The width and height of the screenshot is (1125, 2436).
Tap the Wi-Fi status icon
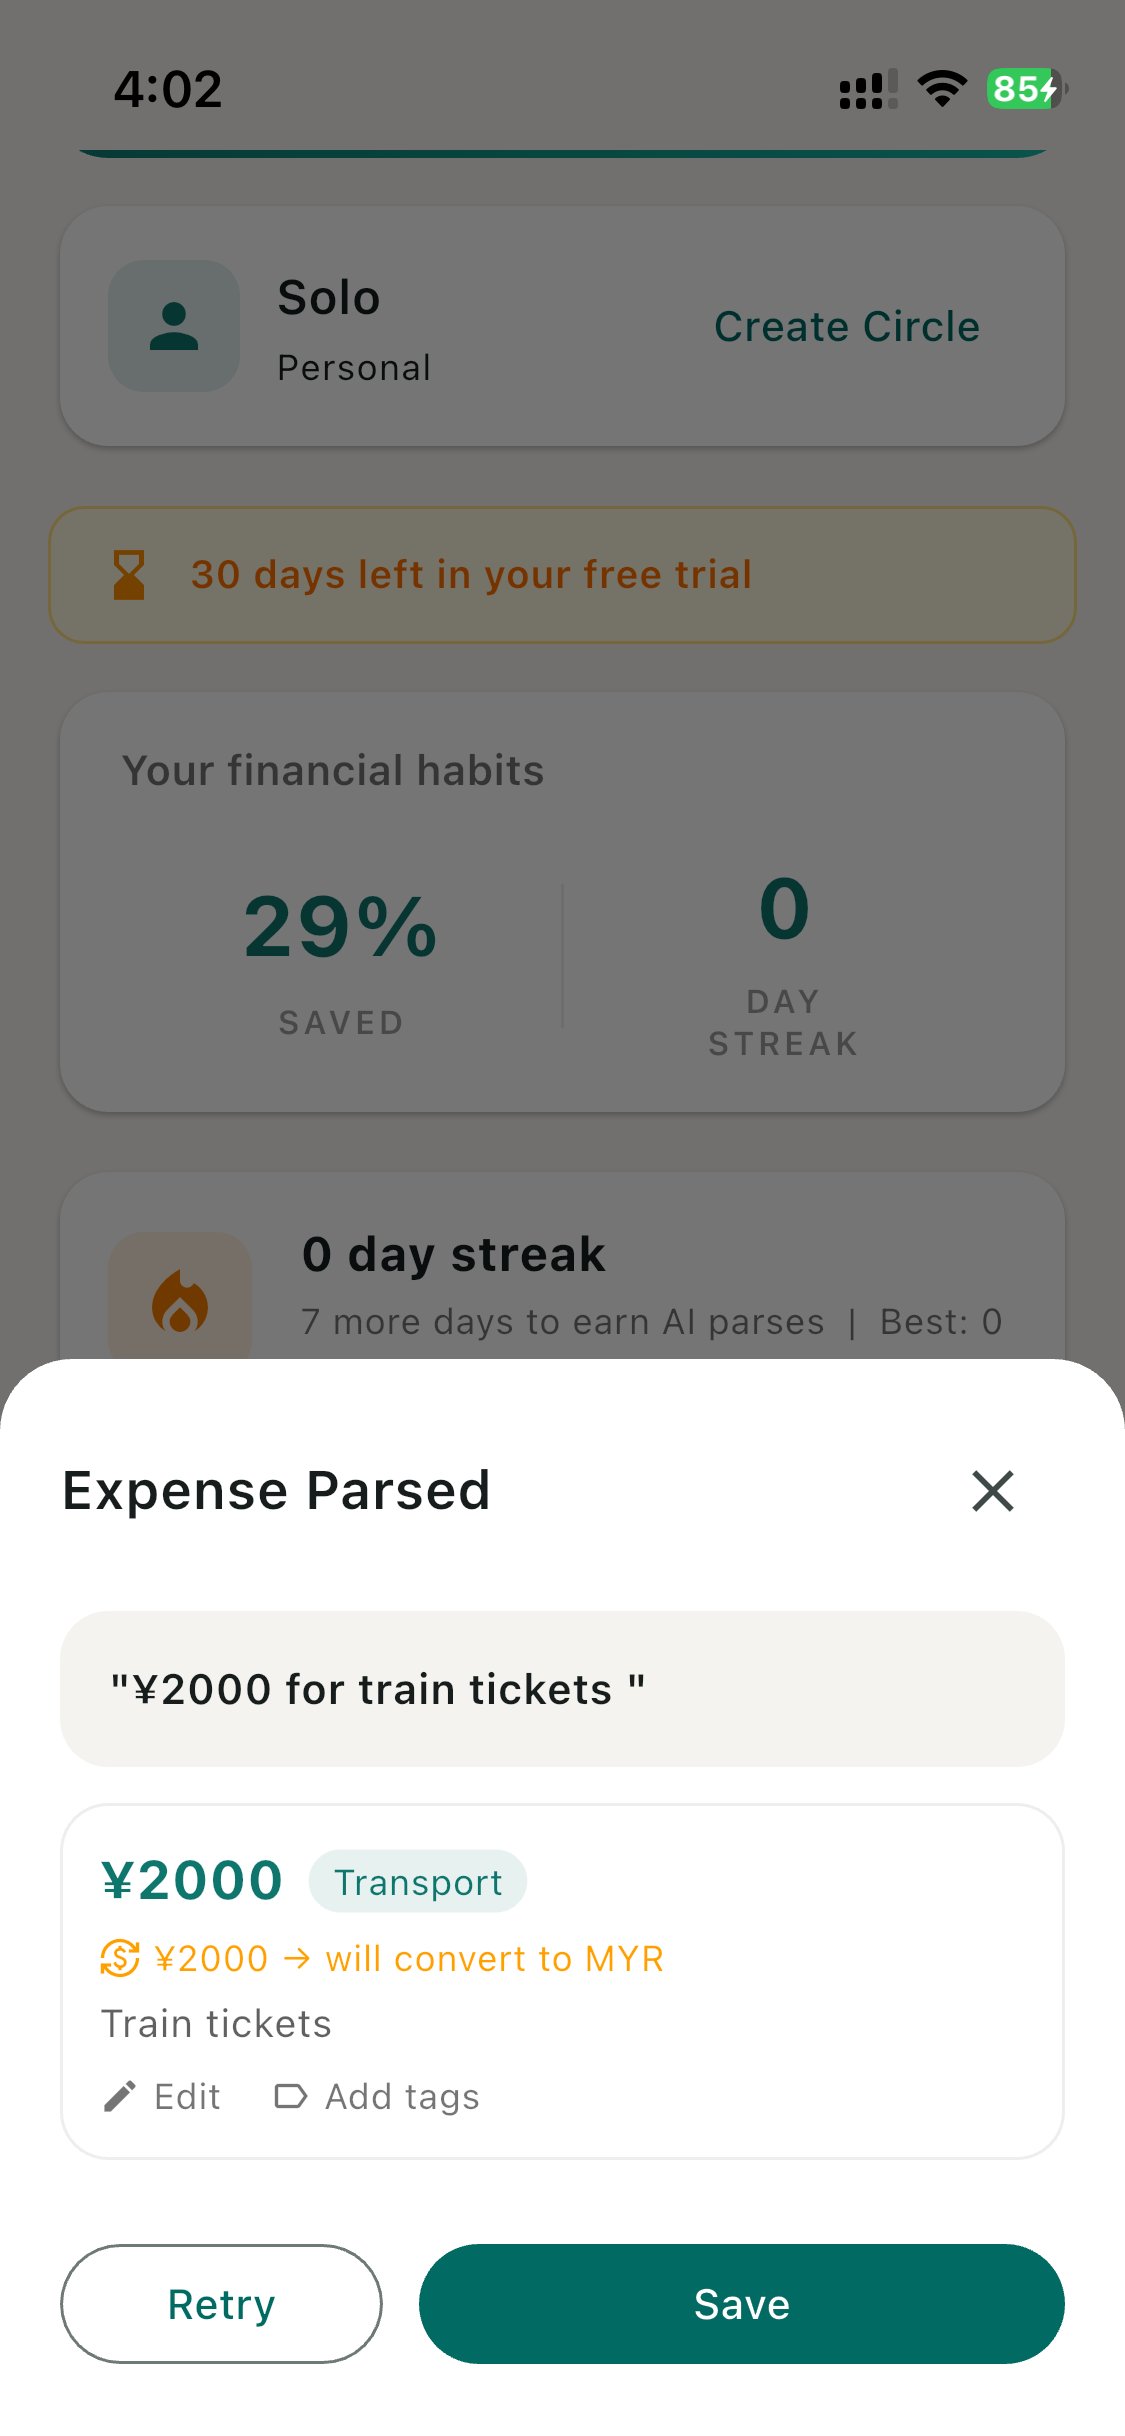[942, 89]
